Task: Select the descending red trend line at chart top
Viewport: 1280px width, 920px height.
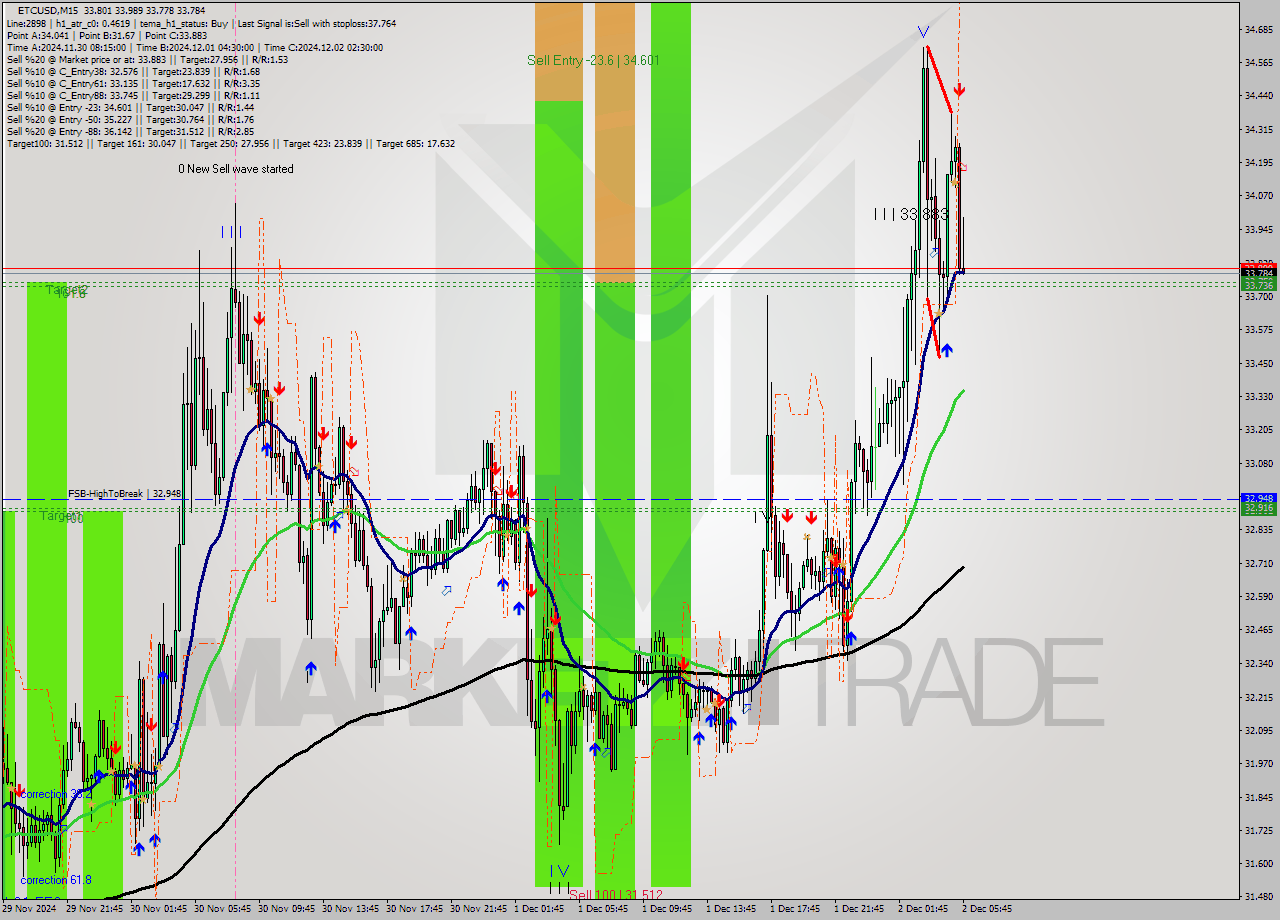Action: tap(939, 80)
